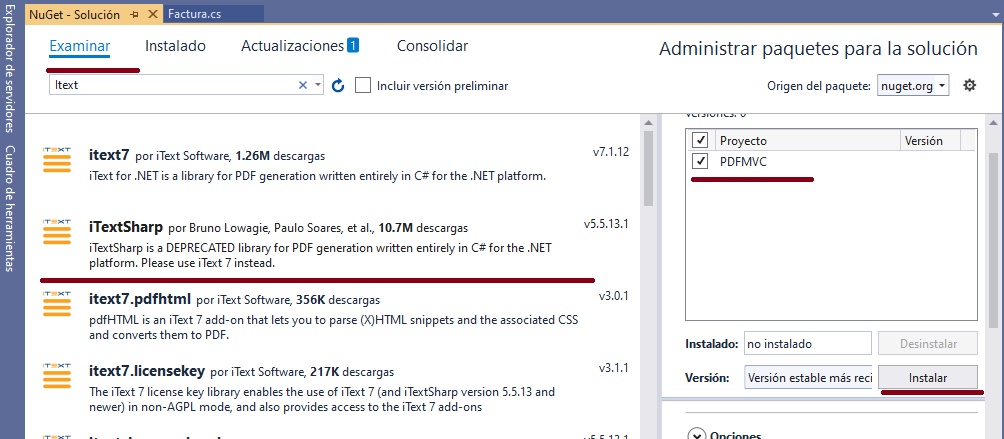Switch to the Examinar tab

[x=79, y=46]
